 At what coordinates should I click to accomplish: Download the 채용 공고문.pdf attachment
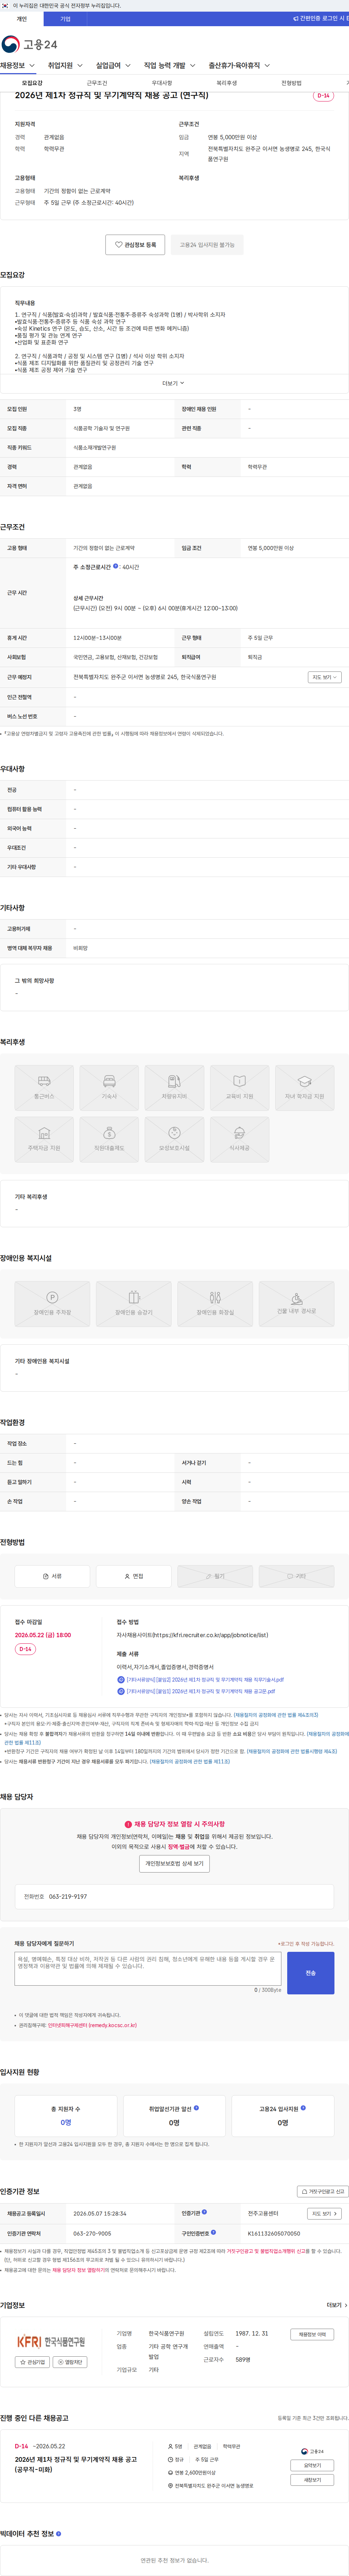click(196, 1691)
